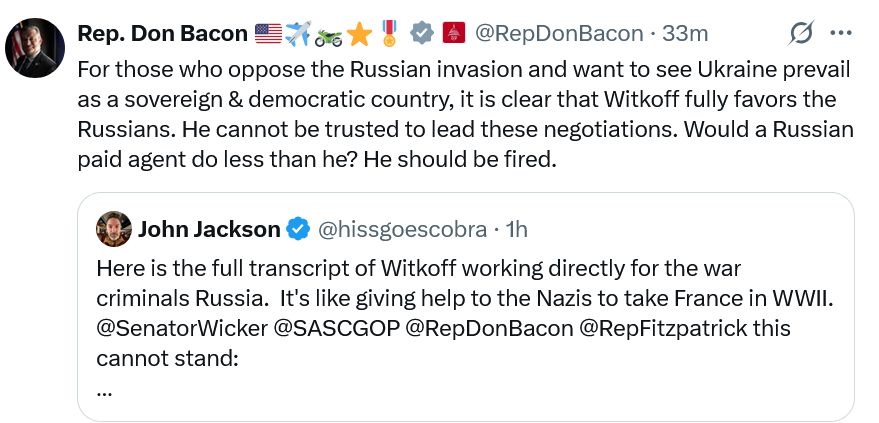The width and height of the screenshot is (879, 423).
Task: Click Rep. Don Bacon's profile avatar
Action: coord(36,48)
